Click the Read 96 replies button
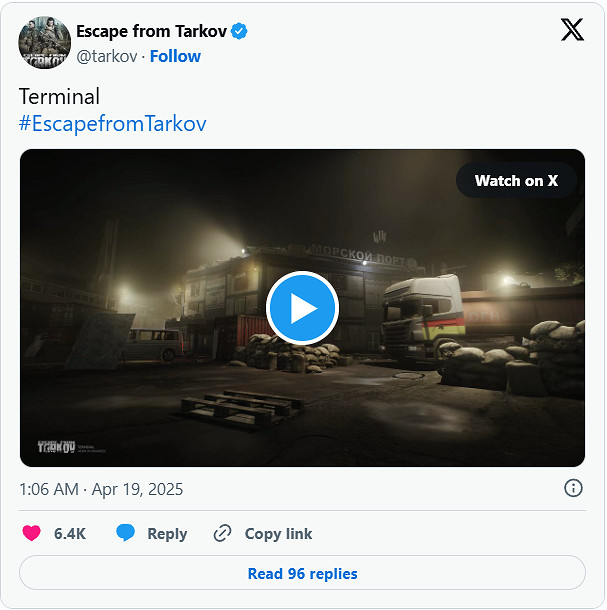Screen dimensions: 607x610 [x=302, y=574]
